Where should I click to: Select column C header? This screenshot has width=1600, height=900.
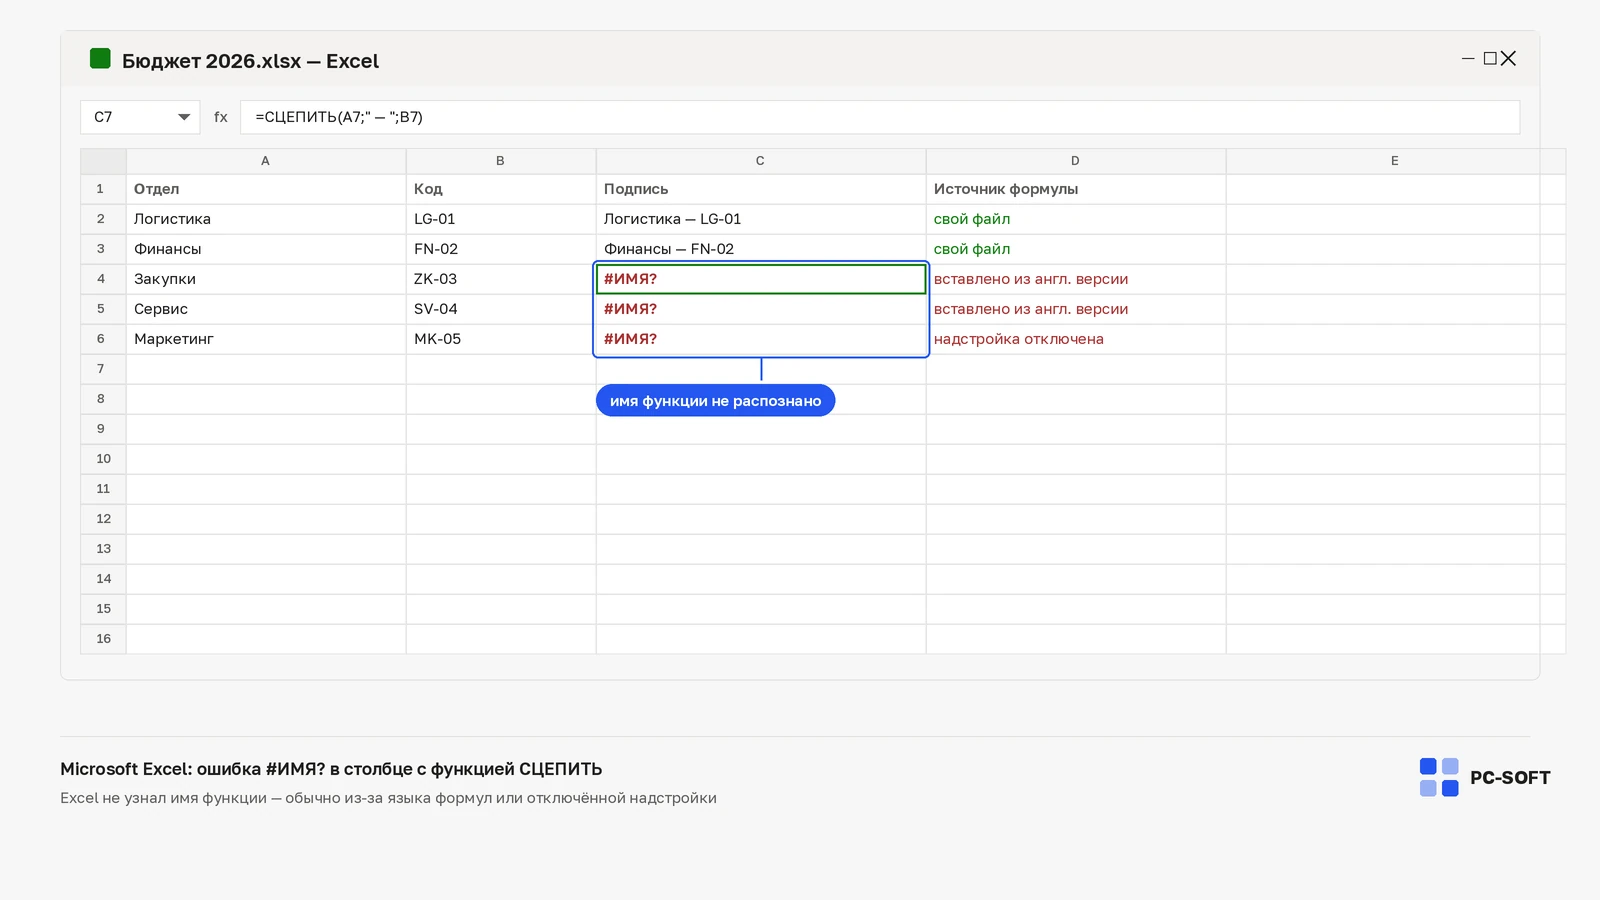click(x=761, y=161)
